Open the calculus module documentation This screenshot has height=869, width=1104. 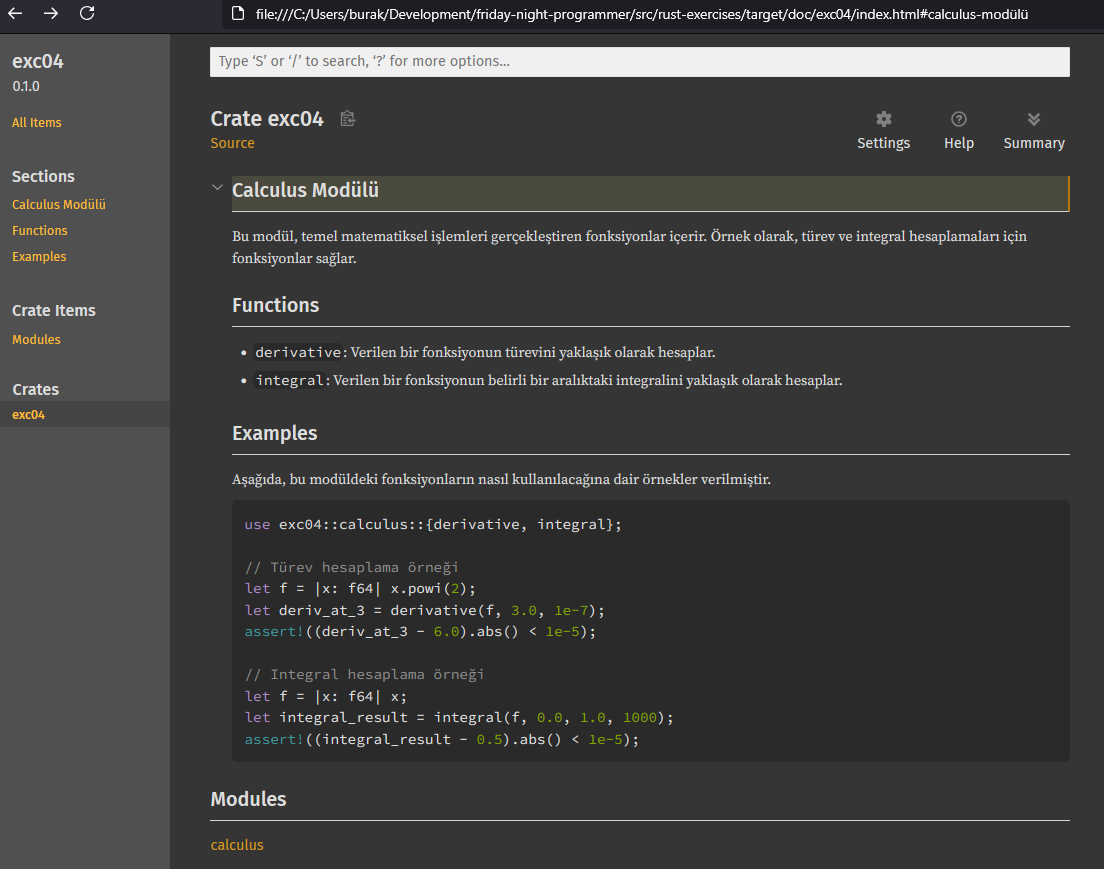(237, 844)
